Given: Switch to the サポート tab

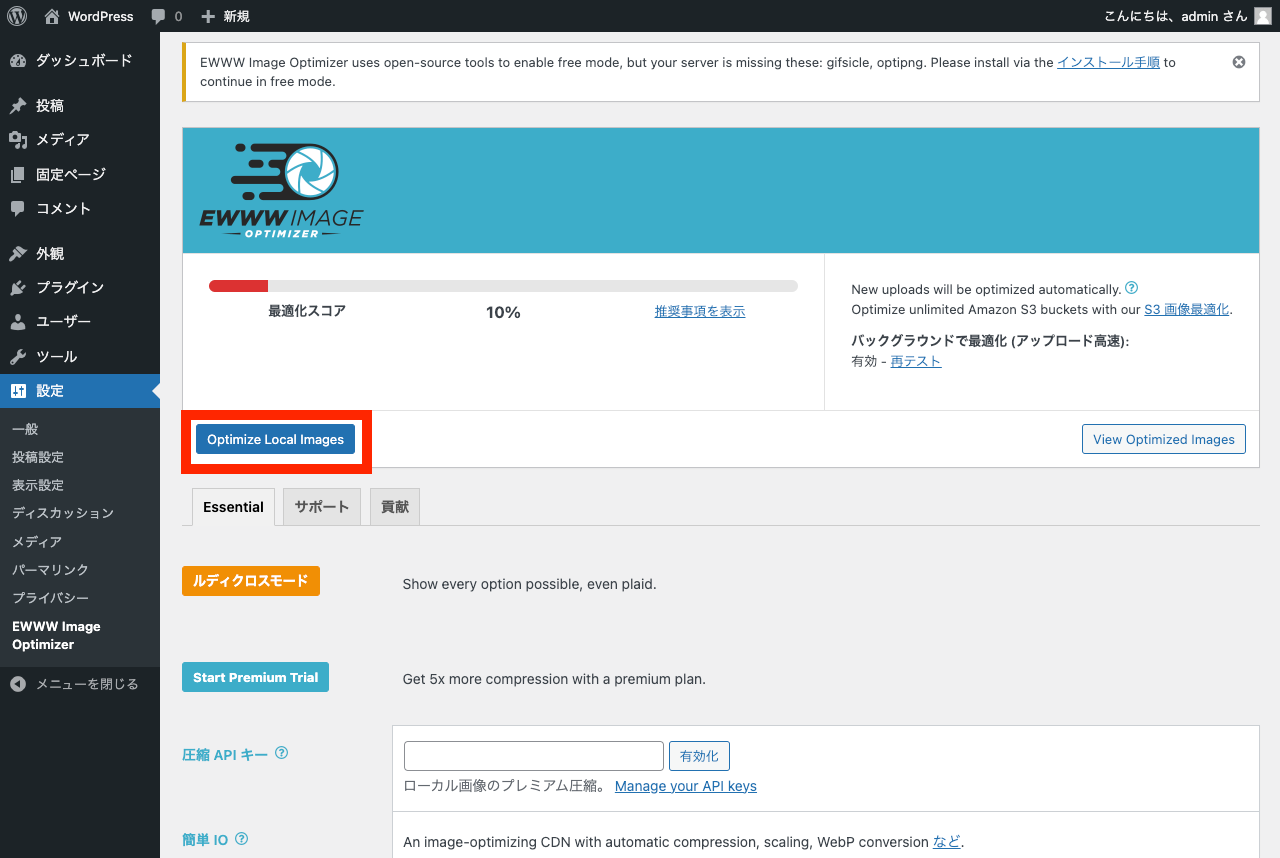Looking at the screenshot, I should (322, 507).
